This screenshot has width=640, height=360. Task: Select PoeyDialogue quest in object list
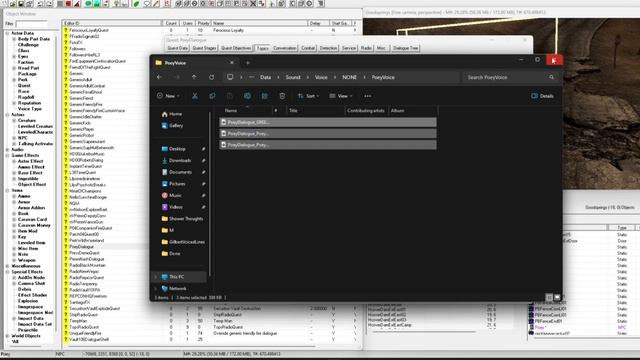pos(82,247)
